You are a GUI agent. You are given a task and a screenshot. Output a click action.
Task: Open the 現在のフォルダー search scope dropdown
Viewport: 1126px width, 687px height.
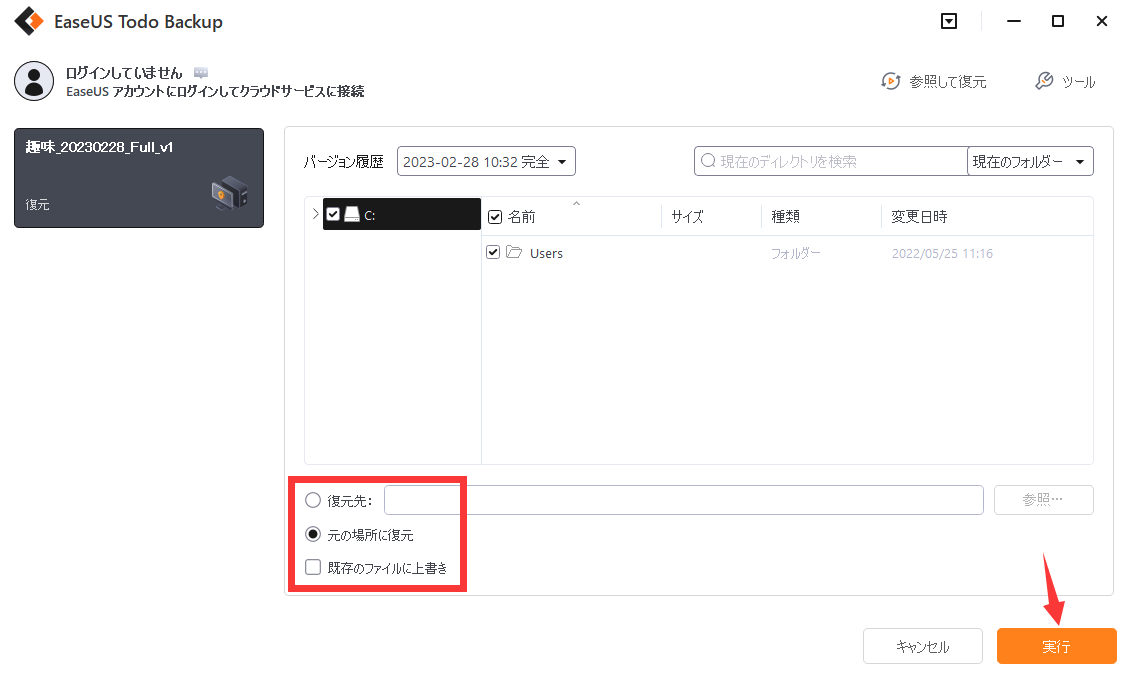tap(1030, 161)
